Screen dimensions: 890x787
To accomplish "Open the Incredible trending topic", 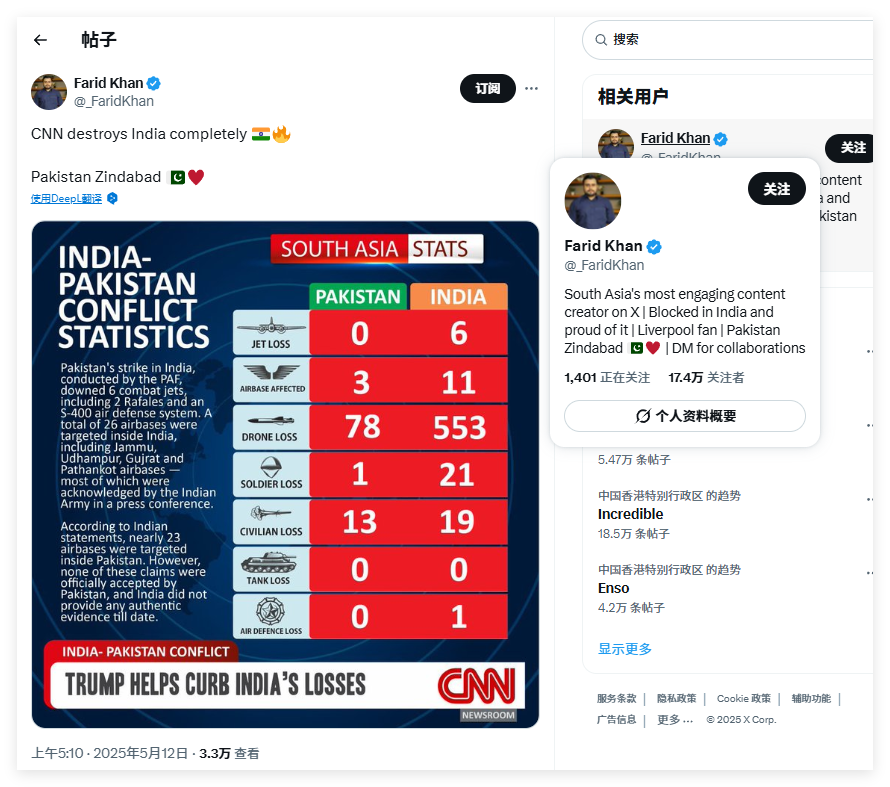I will click(630, 514).
